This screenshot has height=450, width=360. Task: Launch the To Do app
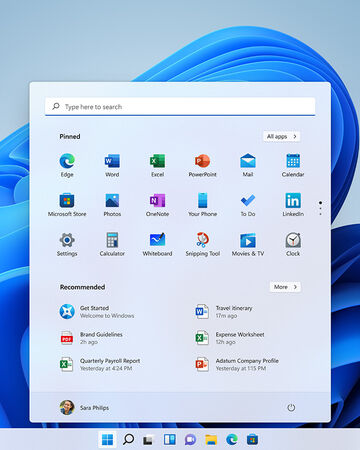click(248, 205)
